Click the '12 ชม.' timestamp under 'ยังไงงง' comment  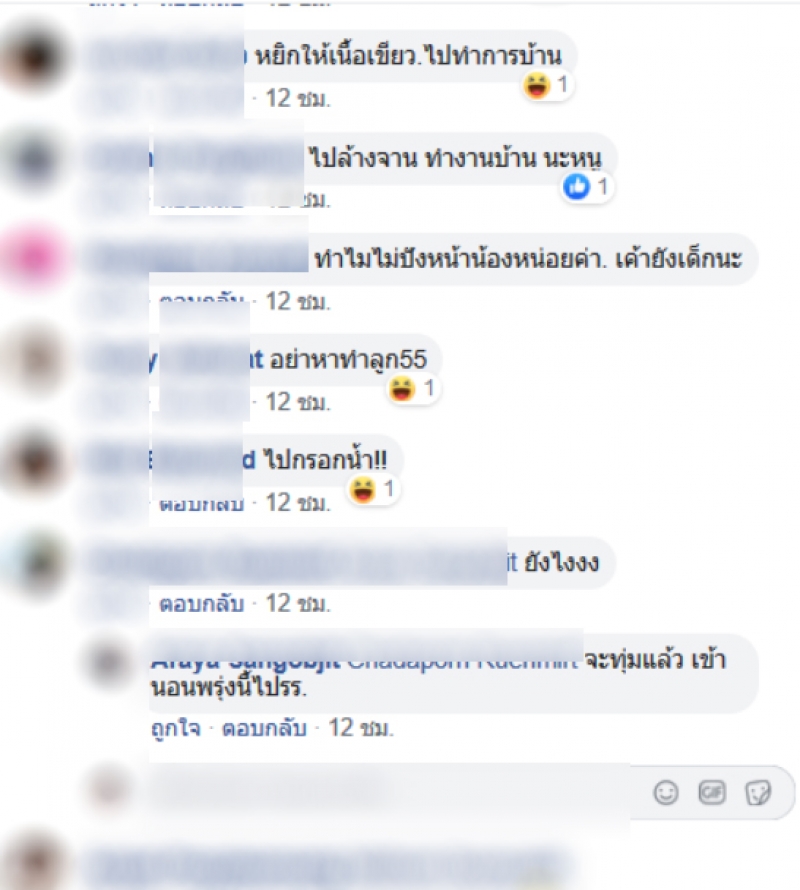[x=298, y=604]
